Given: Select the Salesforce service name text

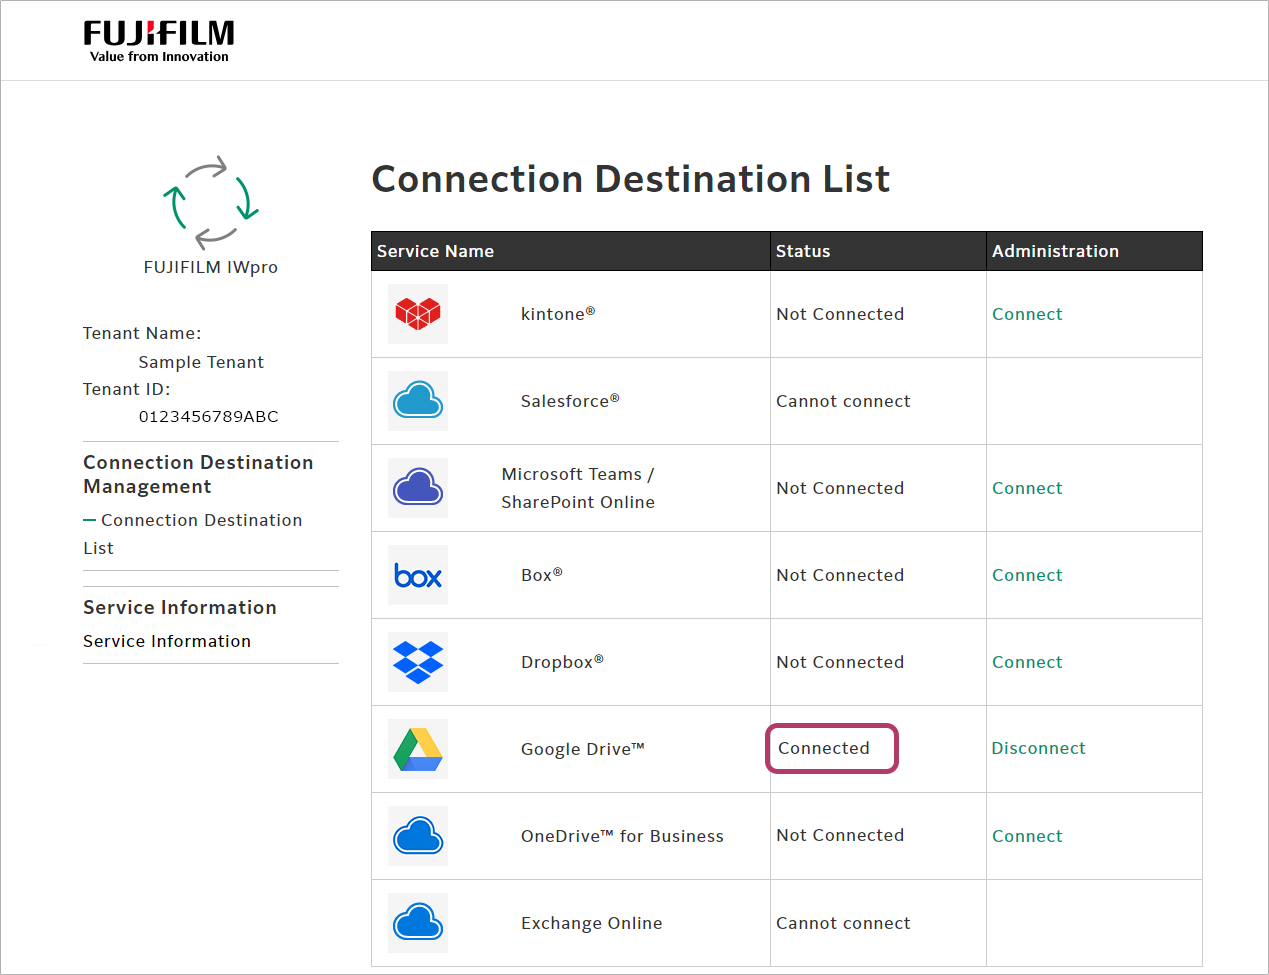Looking at the screenshot, I should coord(570,401).
